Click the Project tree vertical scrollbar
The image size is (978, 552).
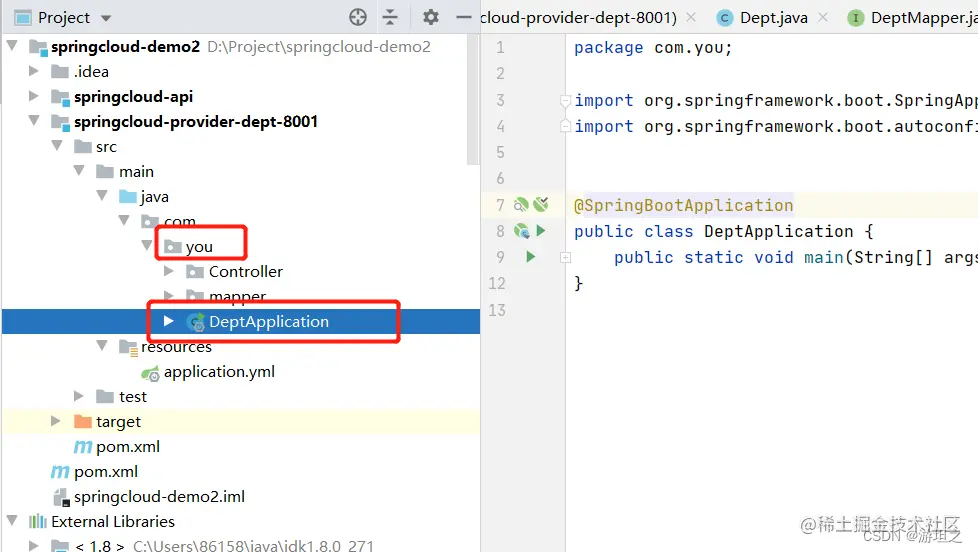click(474, 100)
